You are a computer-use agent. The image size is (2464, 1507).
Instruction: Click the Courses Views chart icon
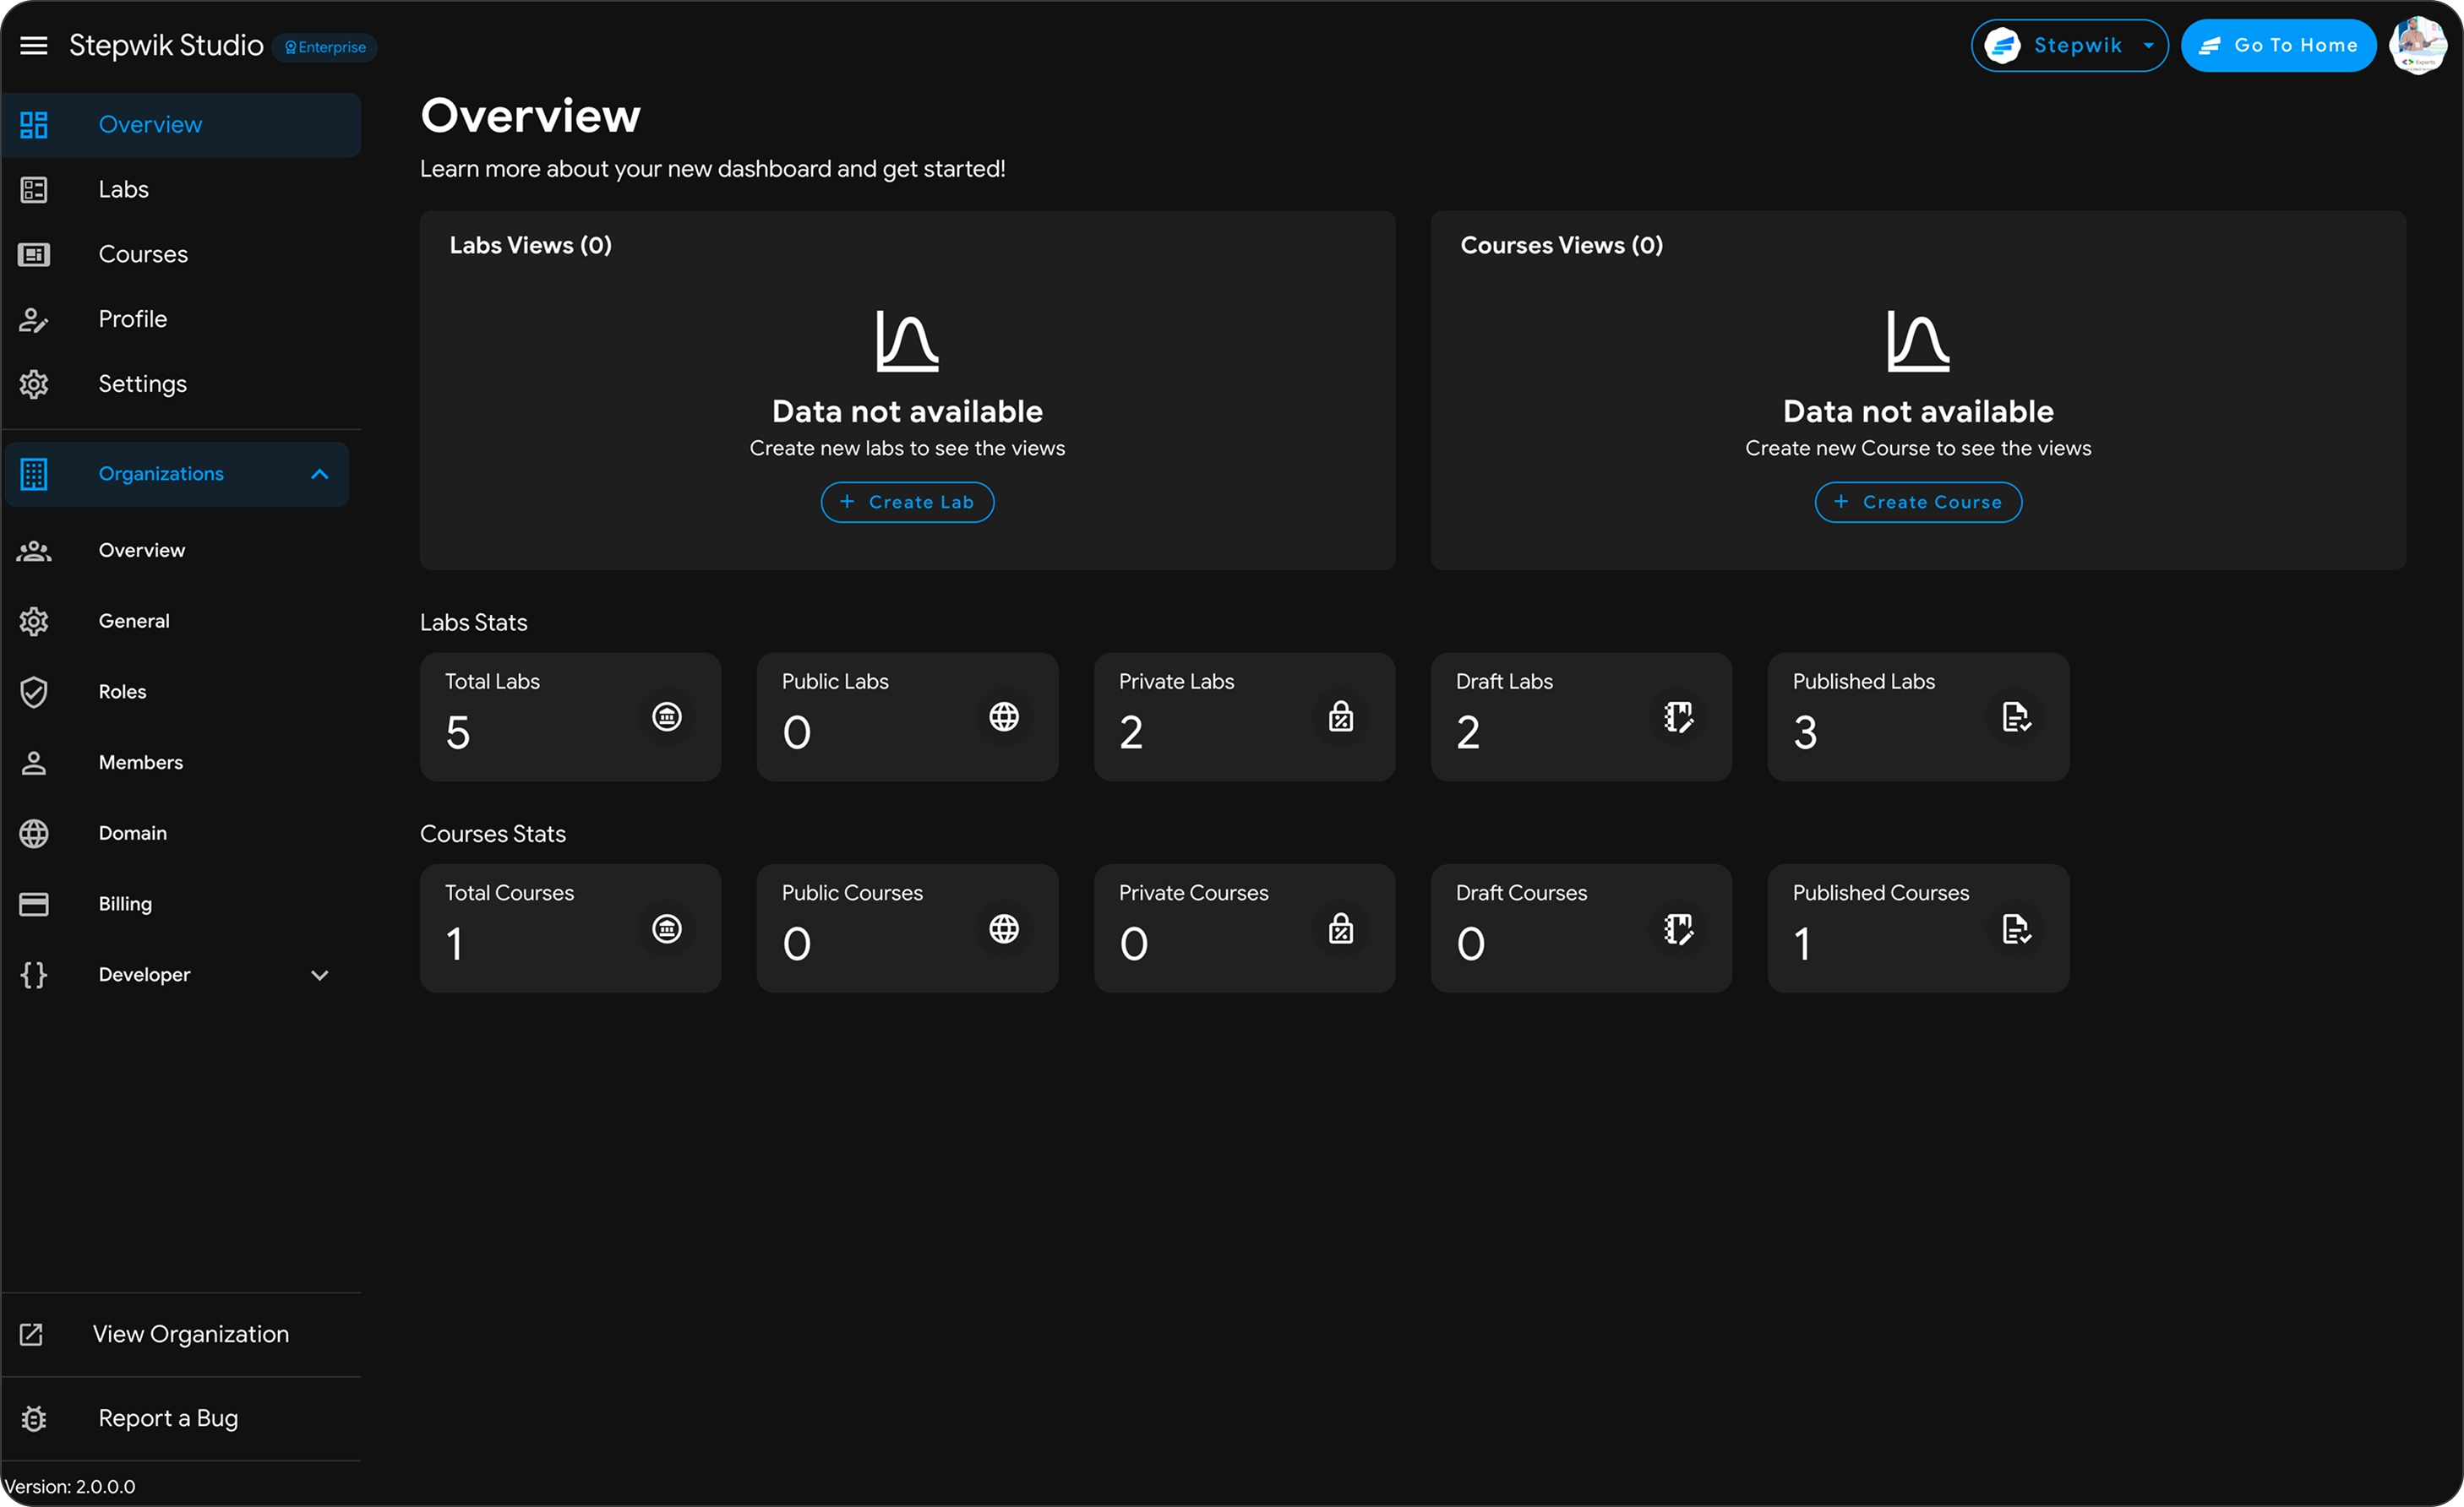tap(1918, 341)
